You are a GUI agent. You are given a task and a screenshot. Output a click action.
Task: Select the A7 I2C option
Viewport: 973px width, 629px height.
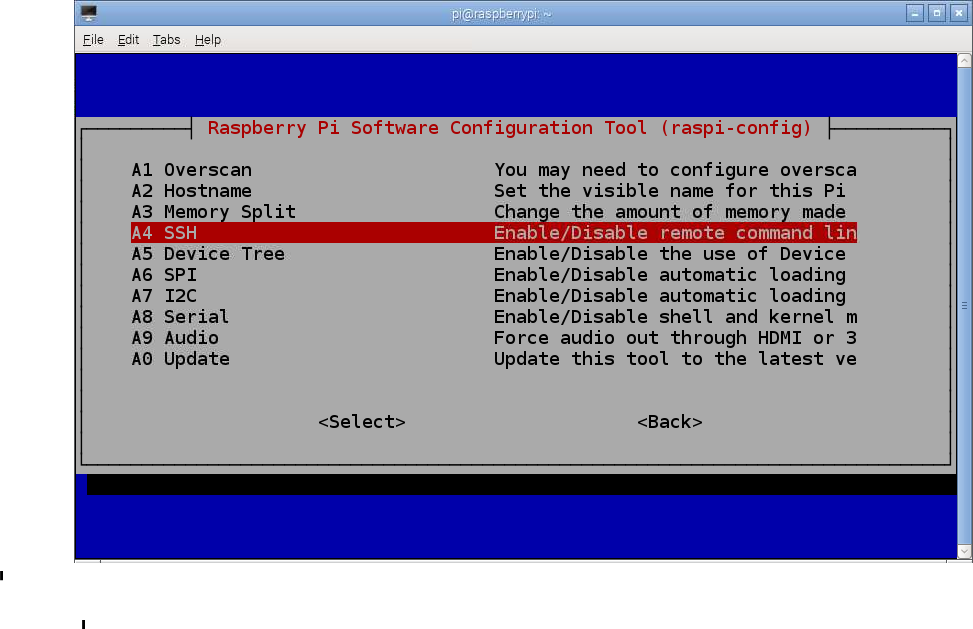coord(494,296)
